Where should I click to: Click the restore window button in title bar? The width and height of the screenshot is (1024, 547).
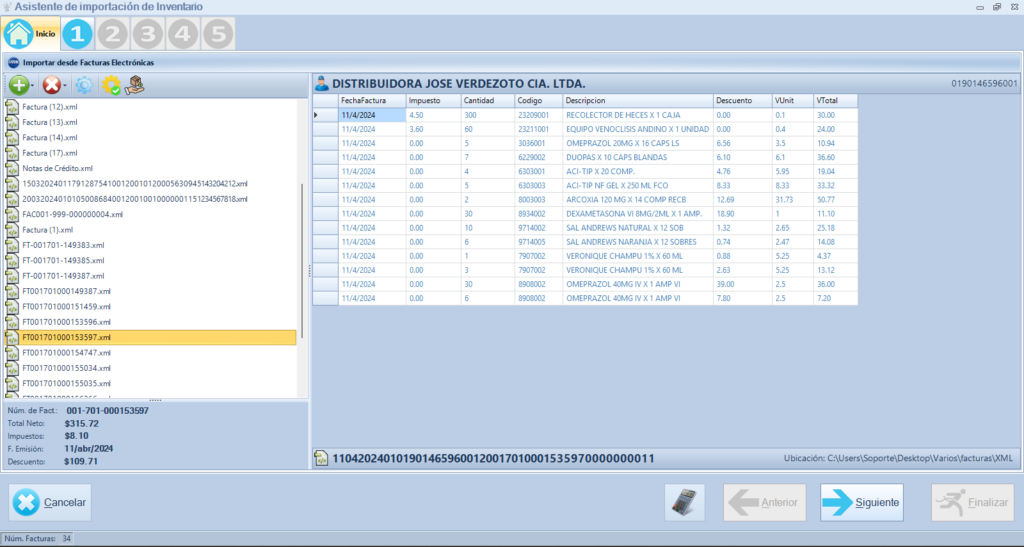997,7
